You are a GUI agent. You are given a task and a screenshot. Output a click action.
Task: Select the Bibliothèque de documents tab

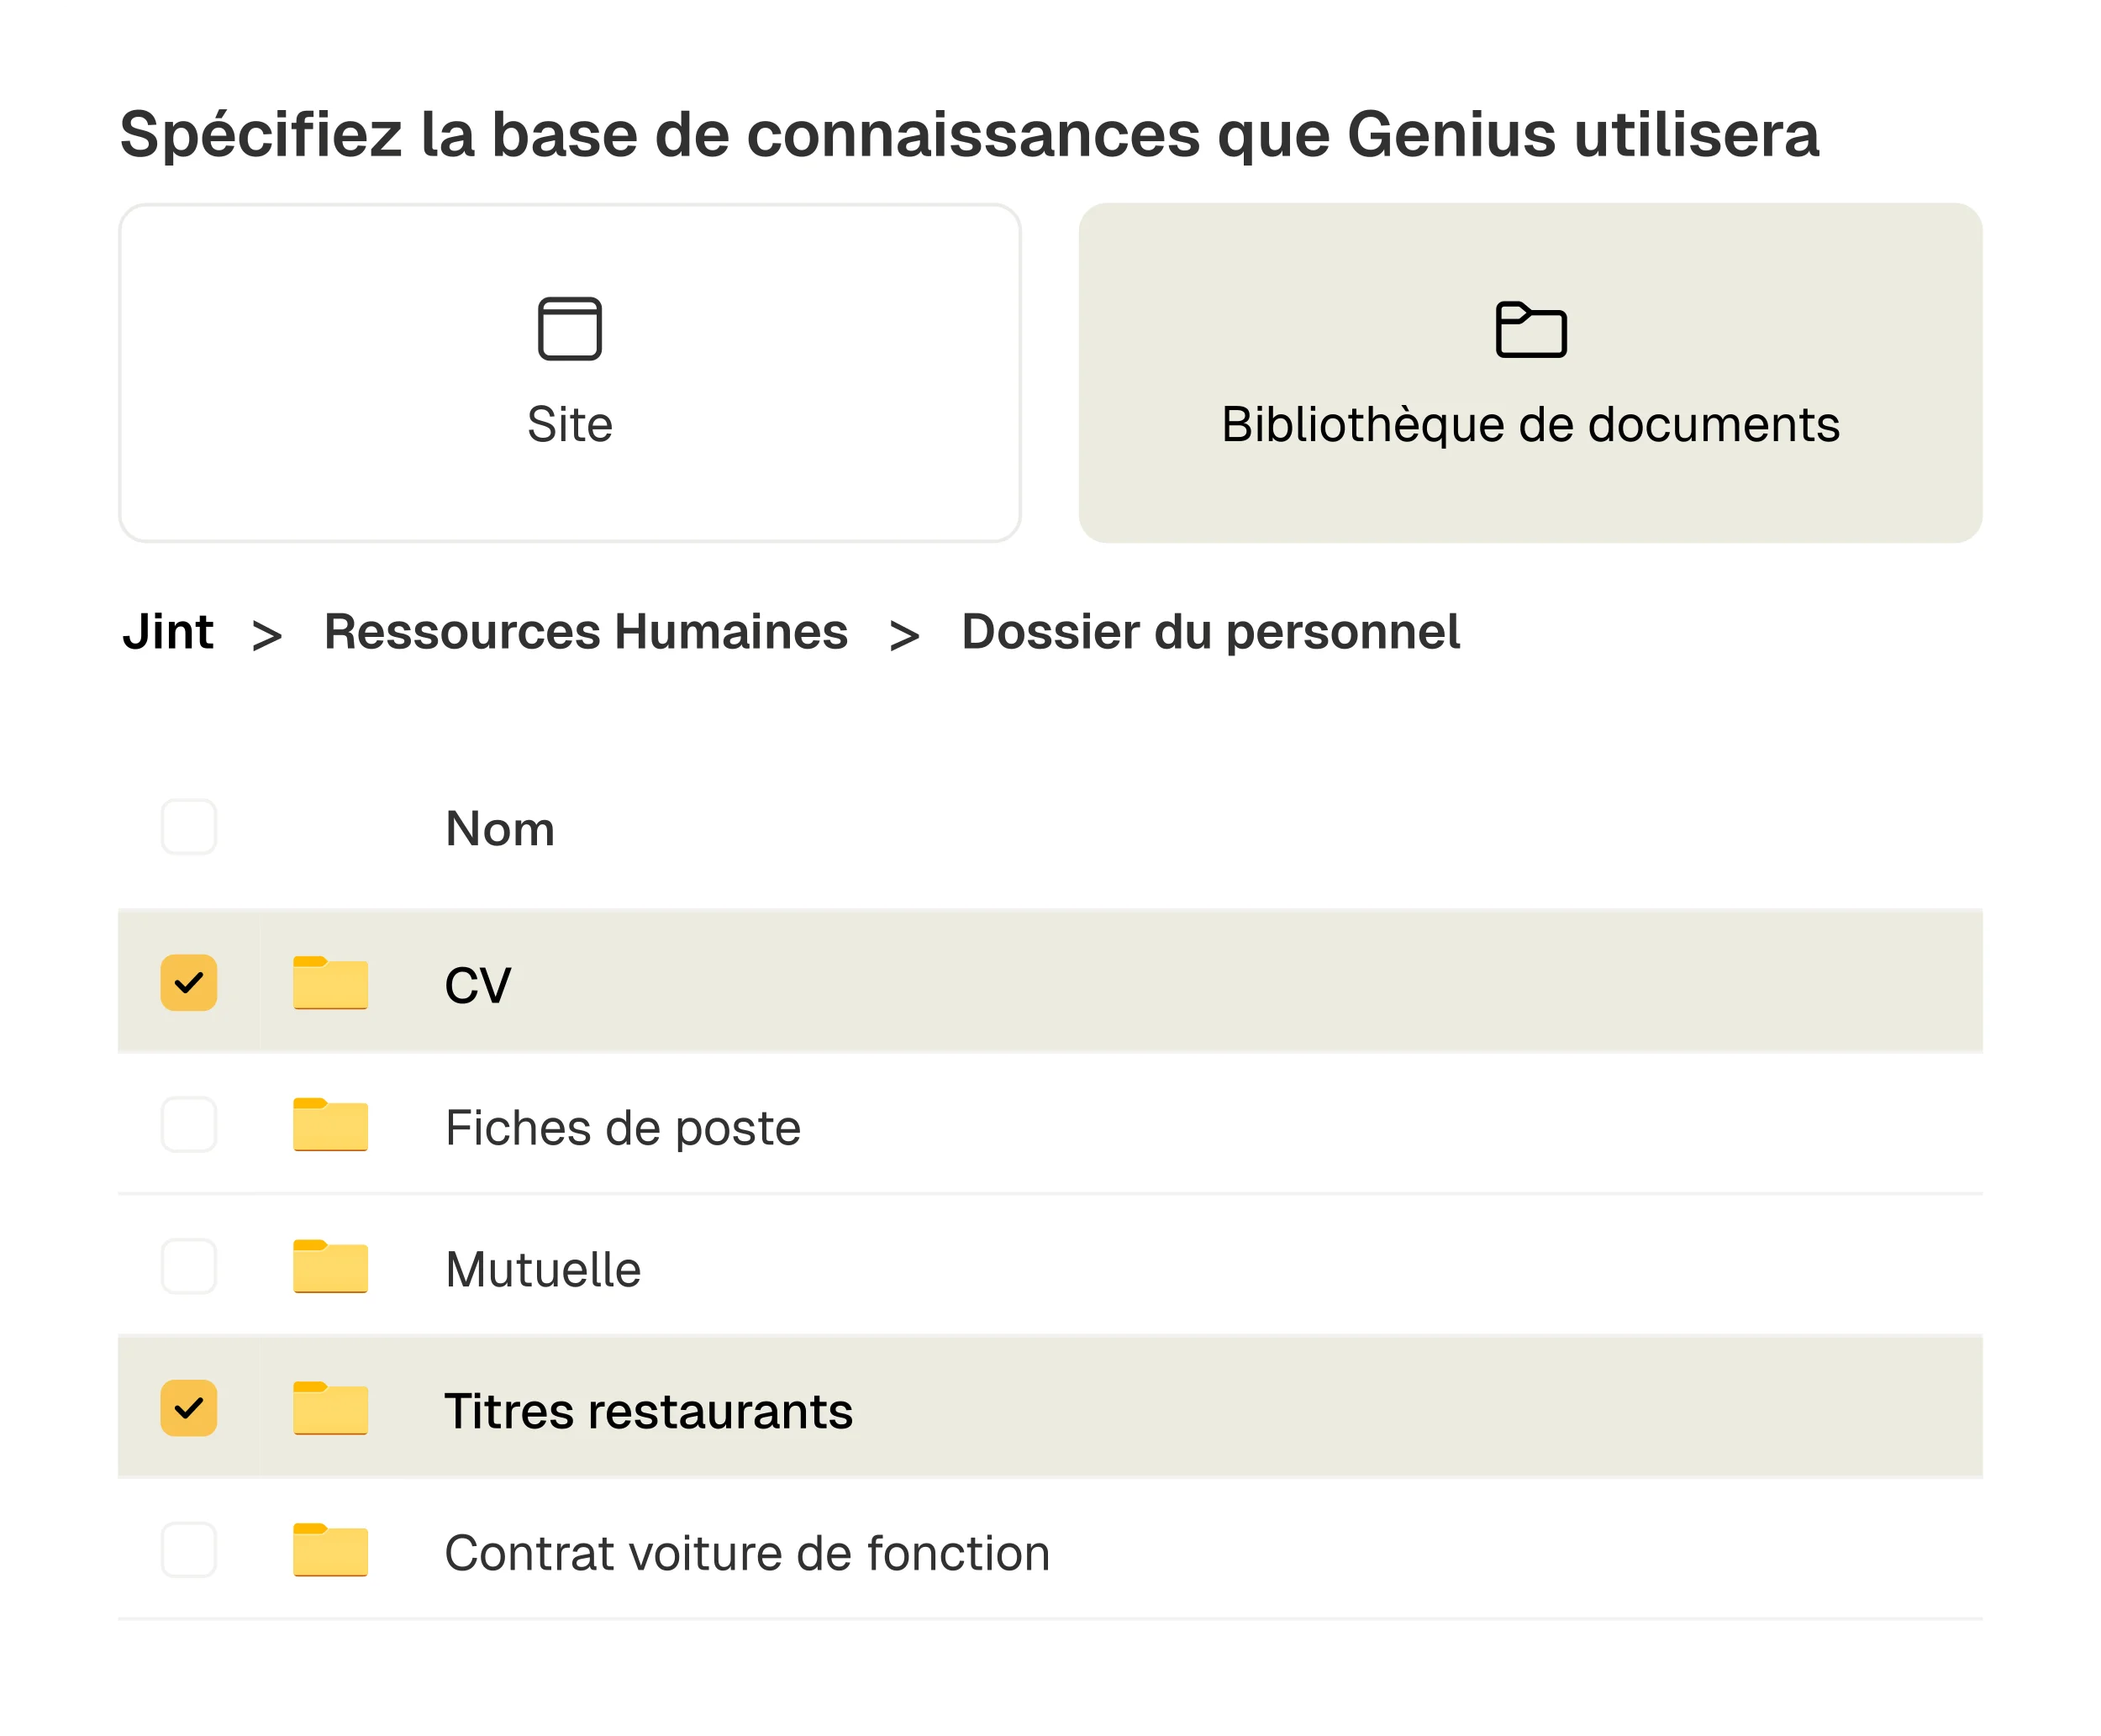tap(1530, 373)
